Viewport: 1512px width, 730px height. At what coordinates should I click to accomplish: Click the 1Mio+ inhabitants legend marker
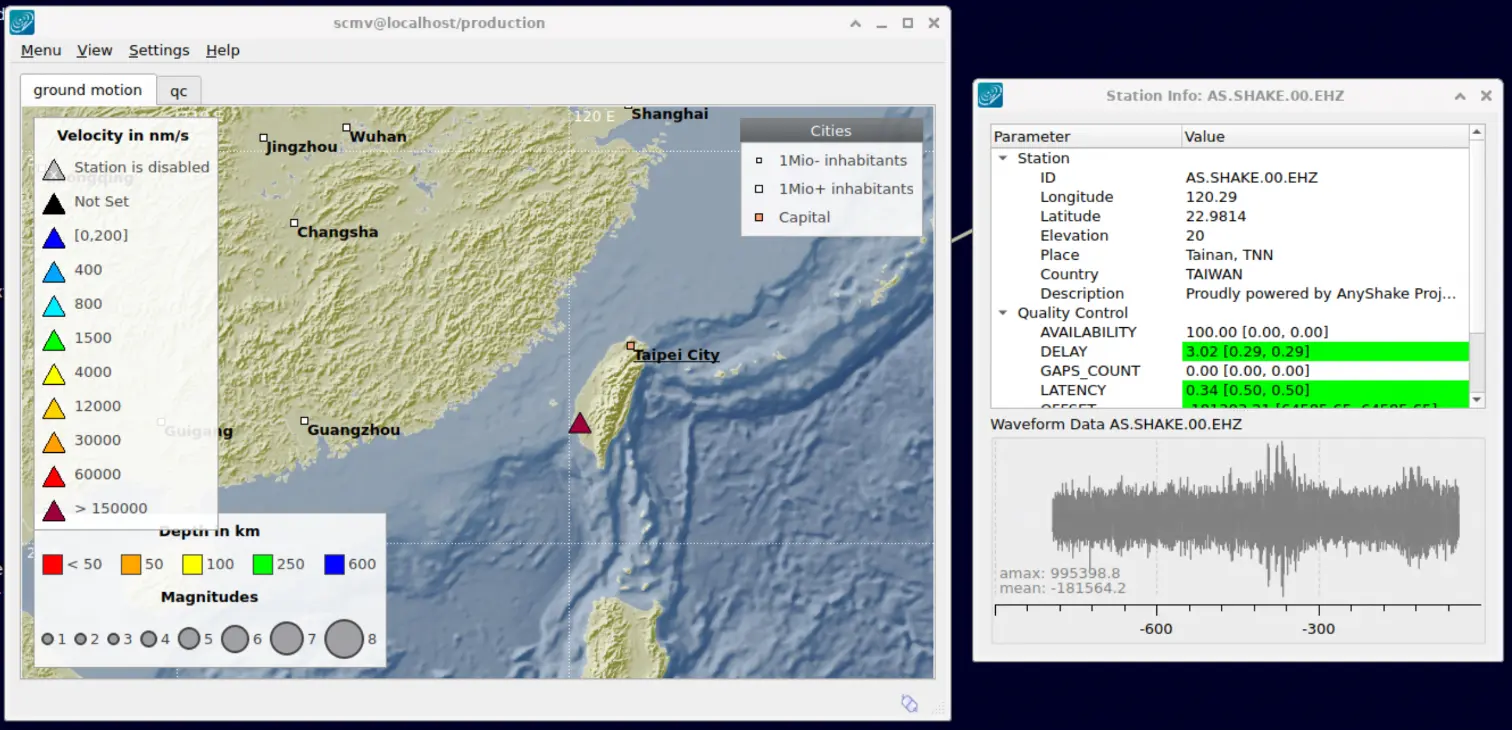tap(759, 189)
